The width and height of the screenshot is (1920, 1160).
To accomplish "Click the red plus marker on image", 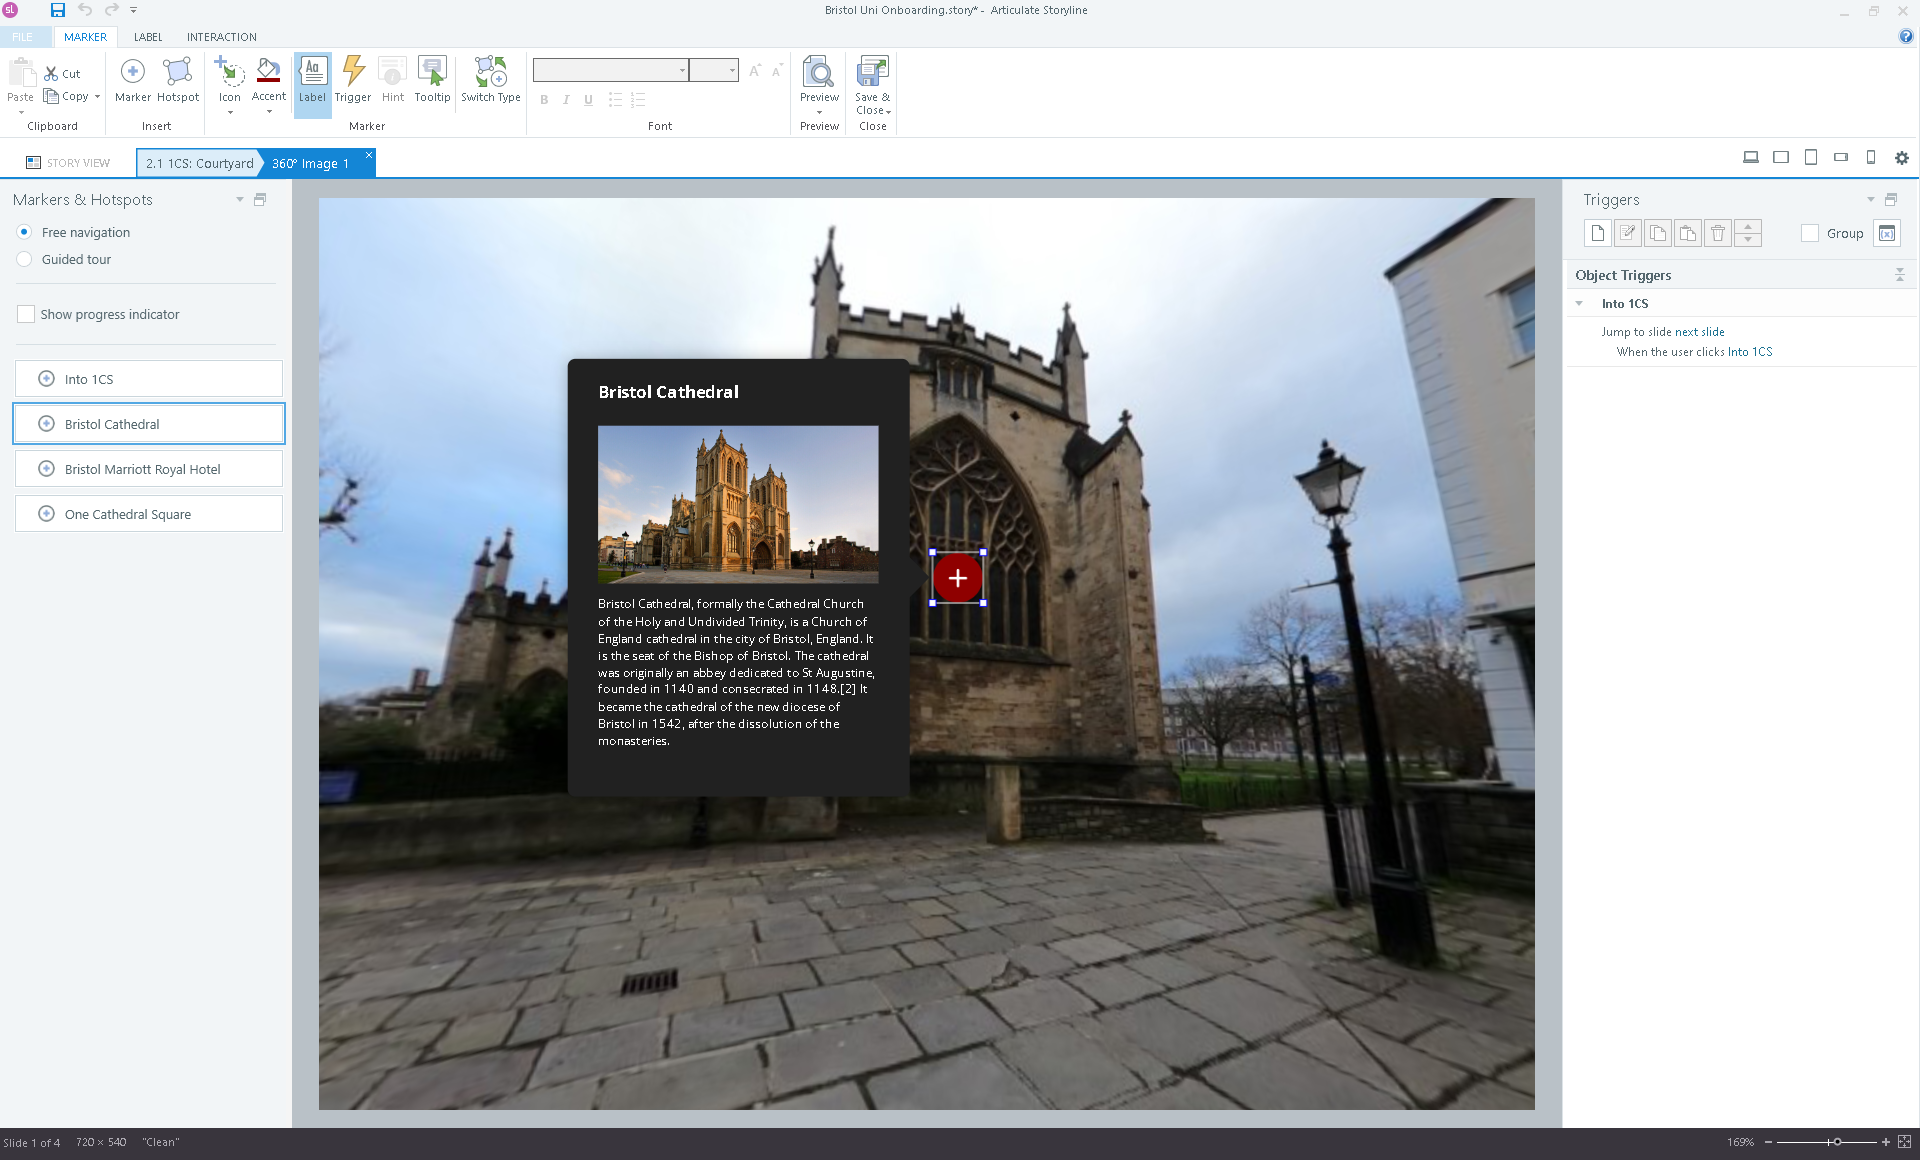I will coord(957,578).
